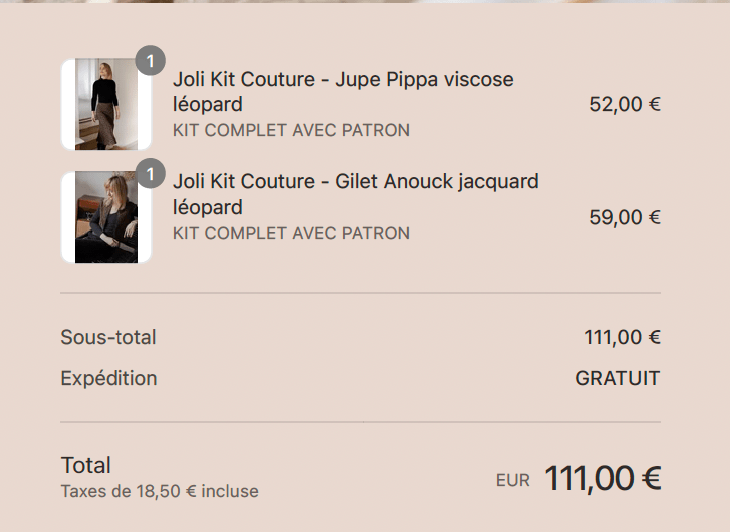The width and height of the screenshot is (730, 532).
Task: Click the taxes de 18,50 € note
Action: pyautogui.click(x=159, y=491)
